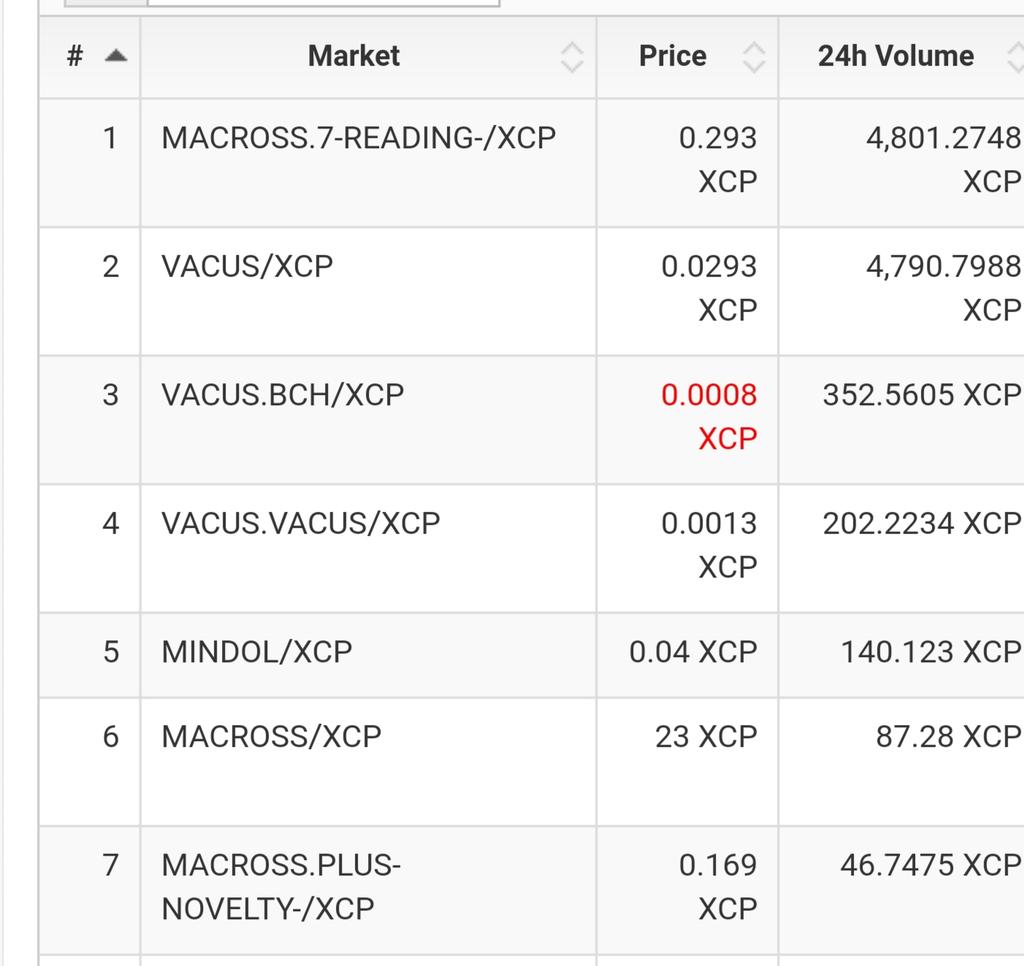The width and height of the screenshot is (1024, 966).
Task: Open VACUS/XCP market row
Action: (x=247, y=266)
